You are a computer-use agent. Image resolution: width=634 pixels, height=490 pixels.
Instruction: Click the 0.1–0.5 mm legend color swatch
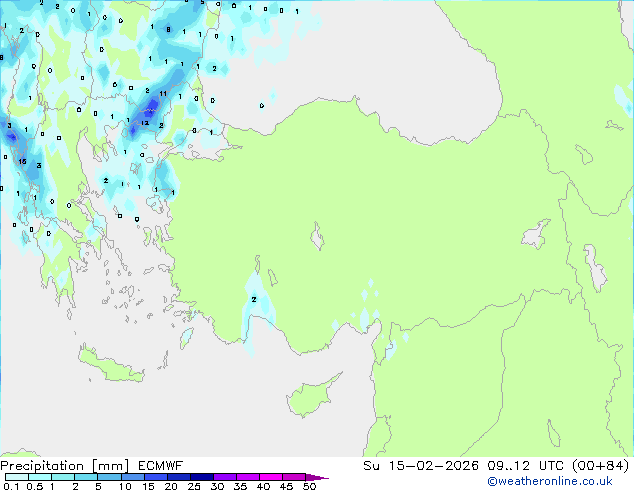coord(17,477)
